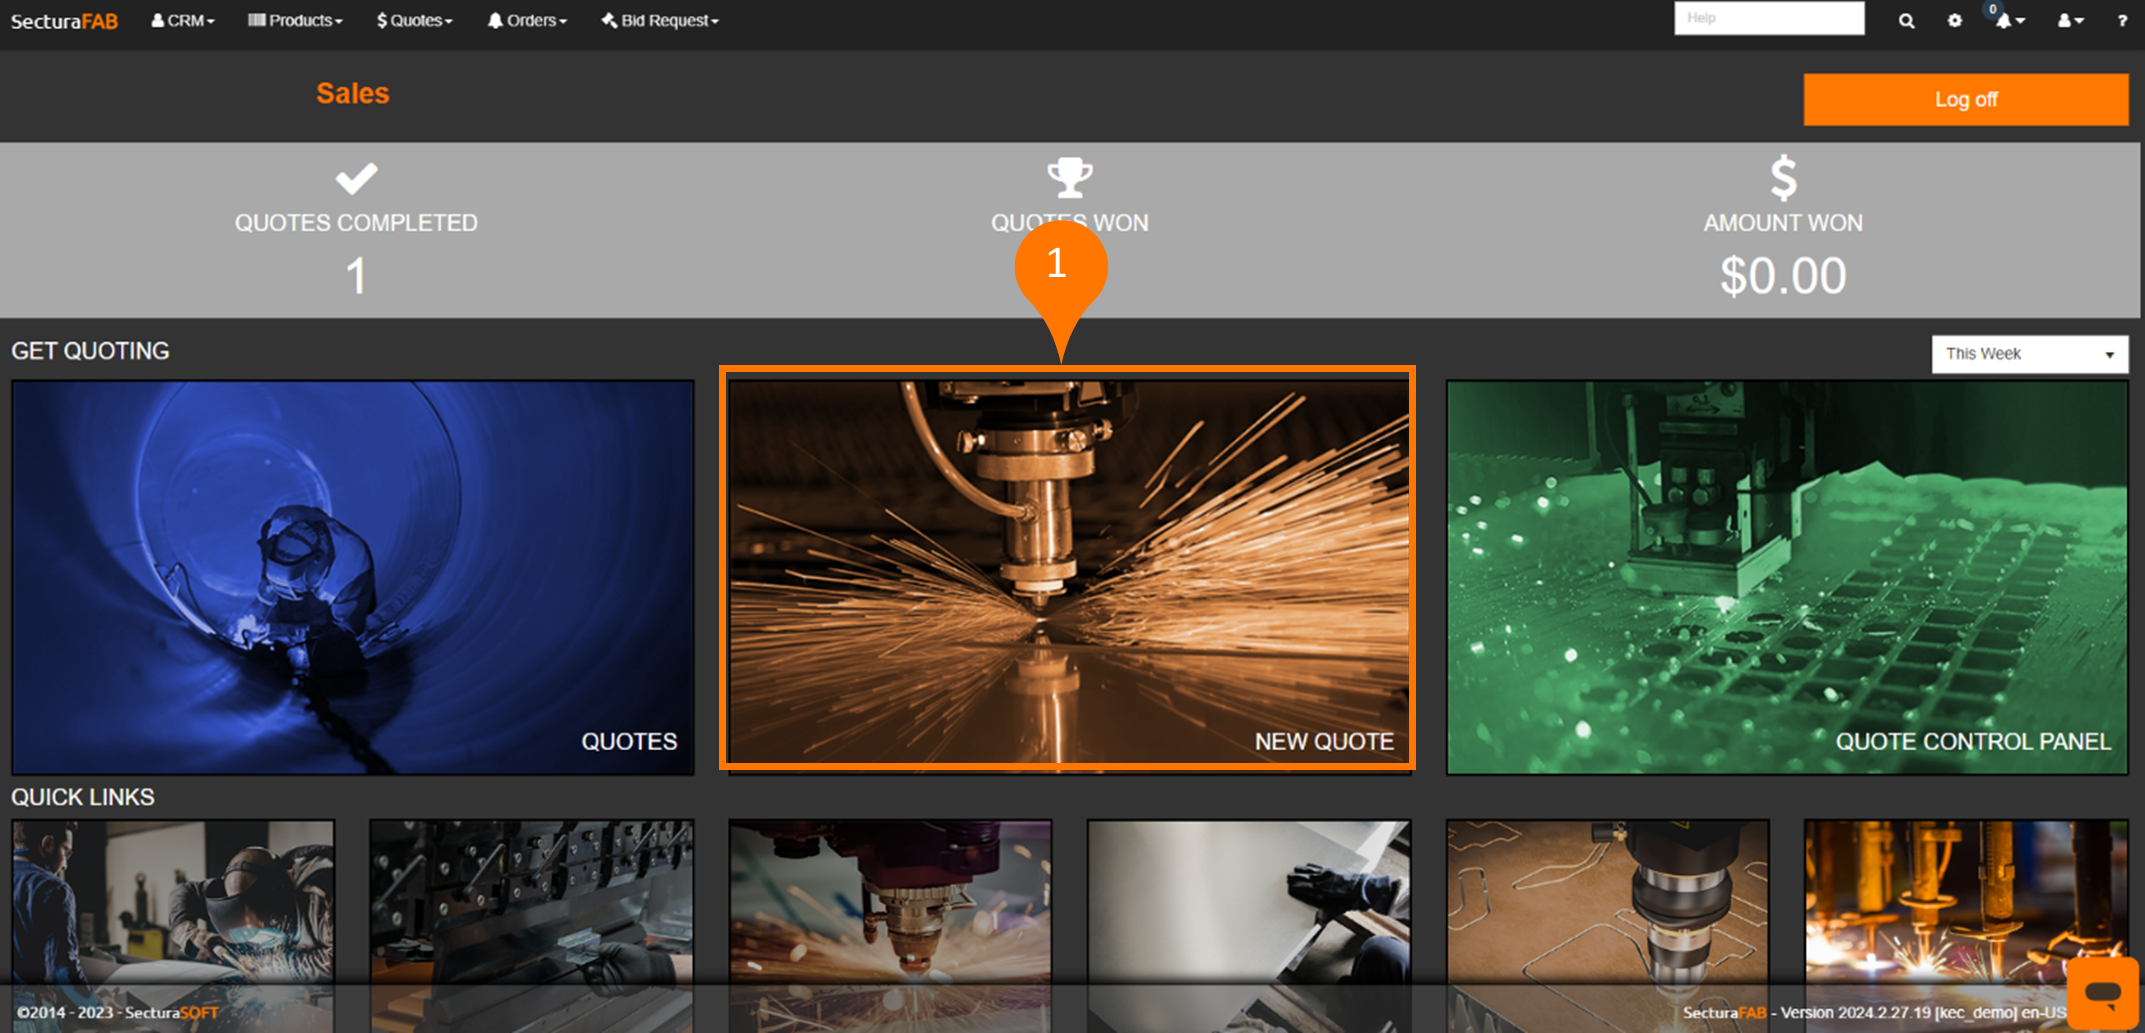Click the Amount Won dollar icon

(x=1783, y=179)
